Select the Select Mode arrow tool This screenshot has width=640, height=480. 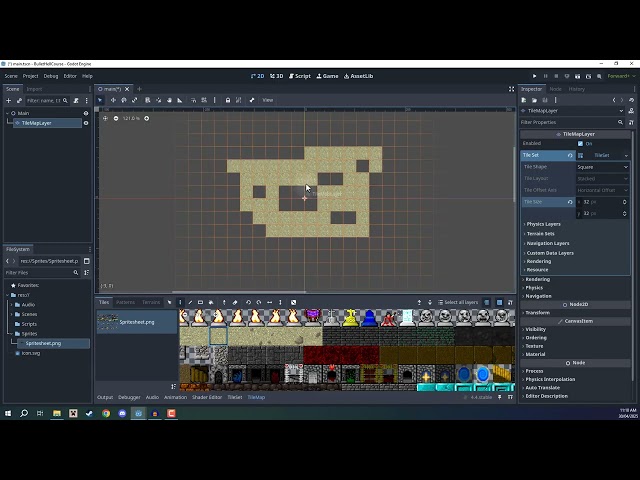tap(100, 100)
